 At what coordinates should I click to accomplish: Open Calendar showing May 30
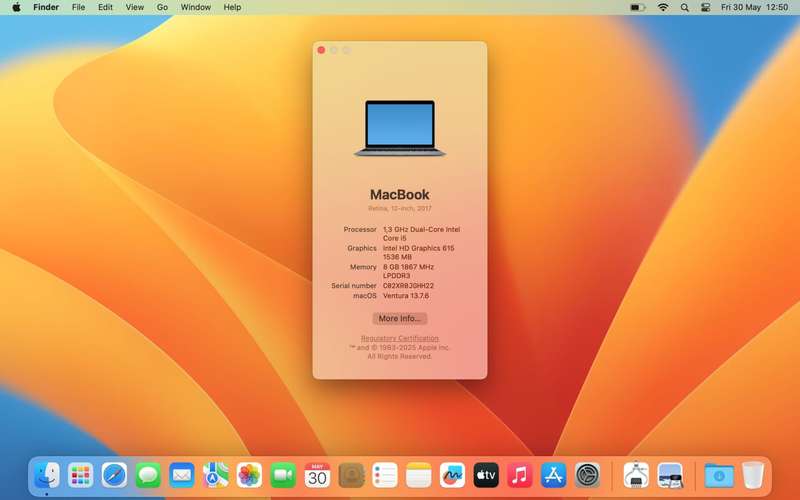click(x=317, y=476)
